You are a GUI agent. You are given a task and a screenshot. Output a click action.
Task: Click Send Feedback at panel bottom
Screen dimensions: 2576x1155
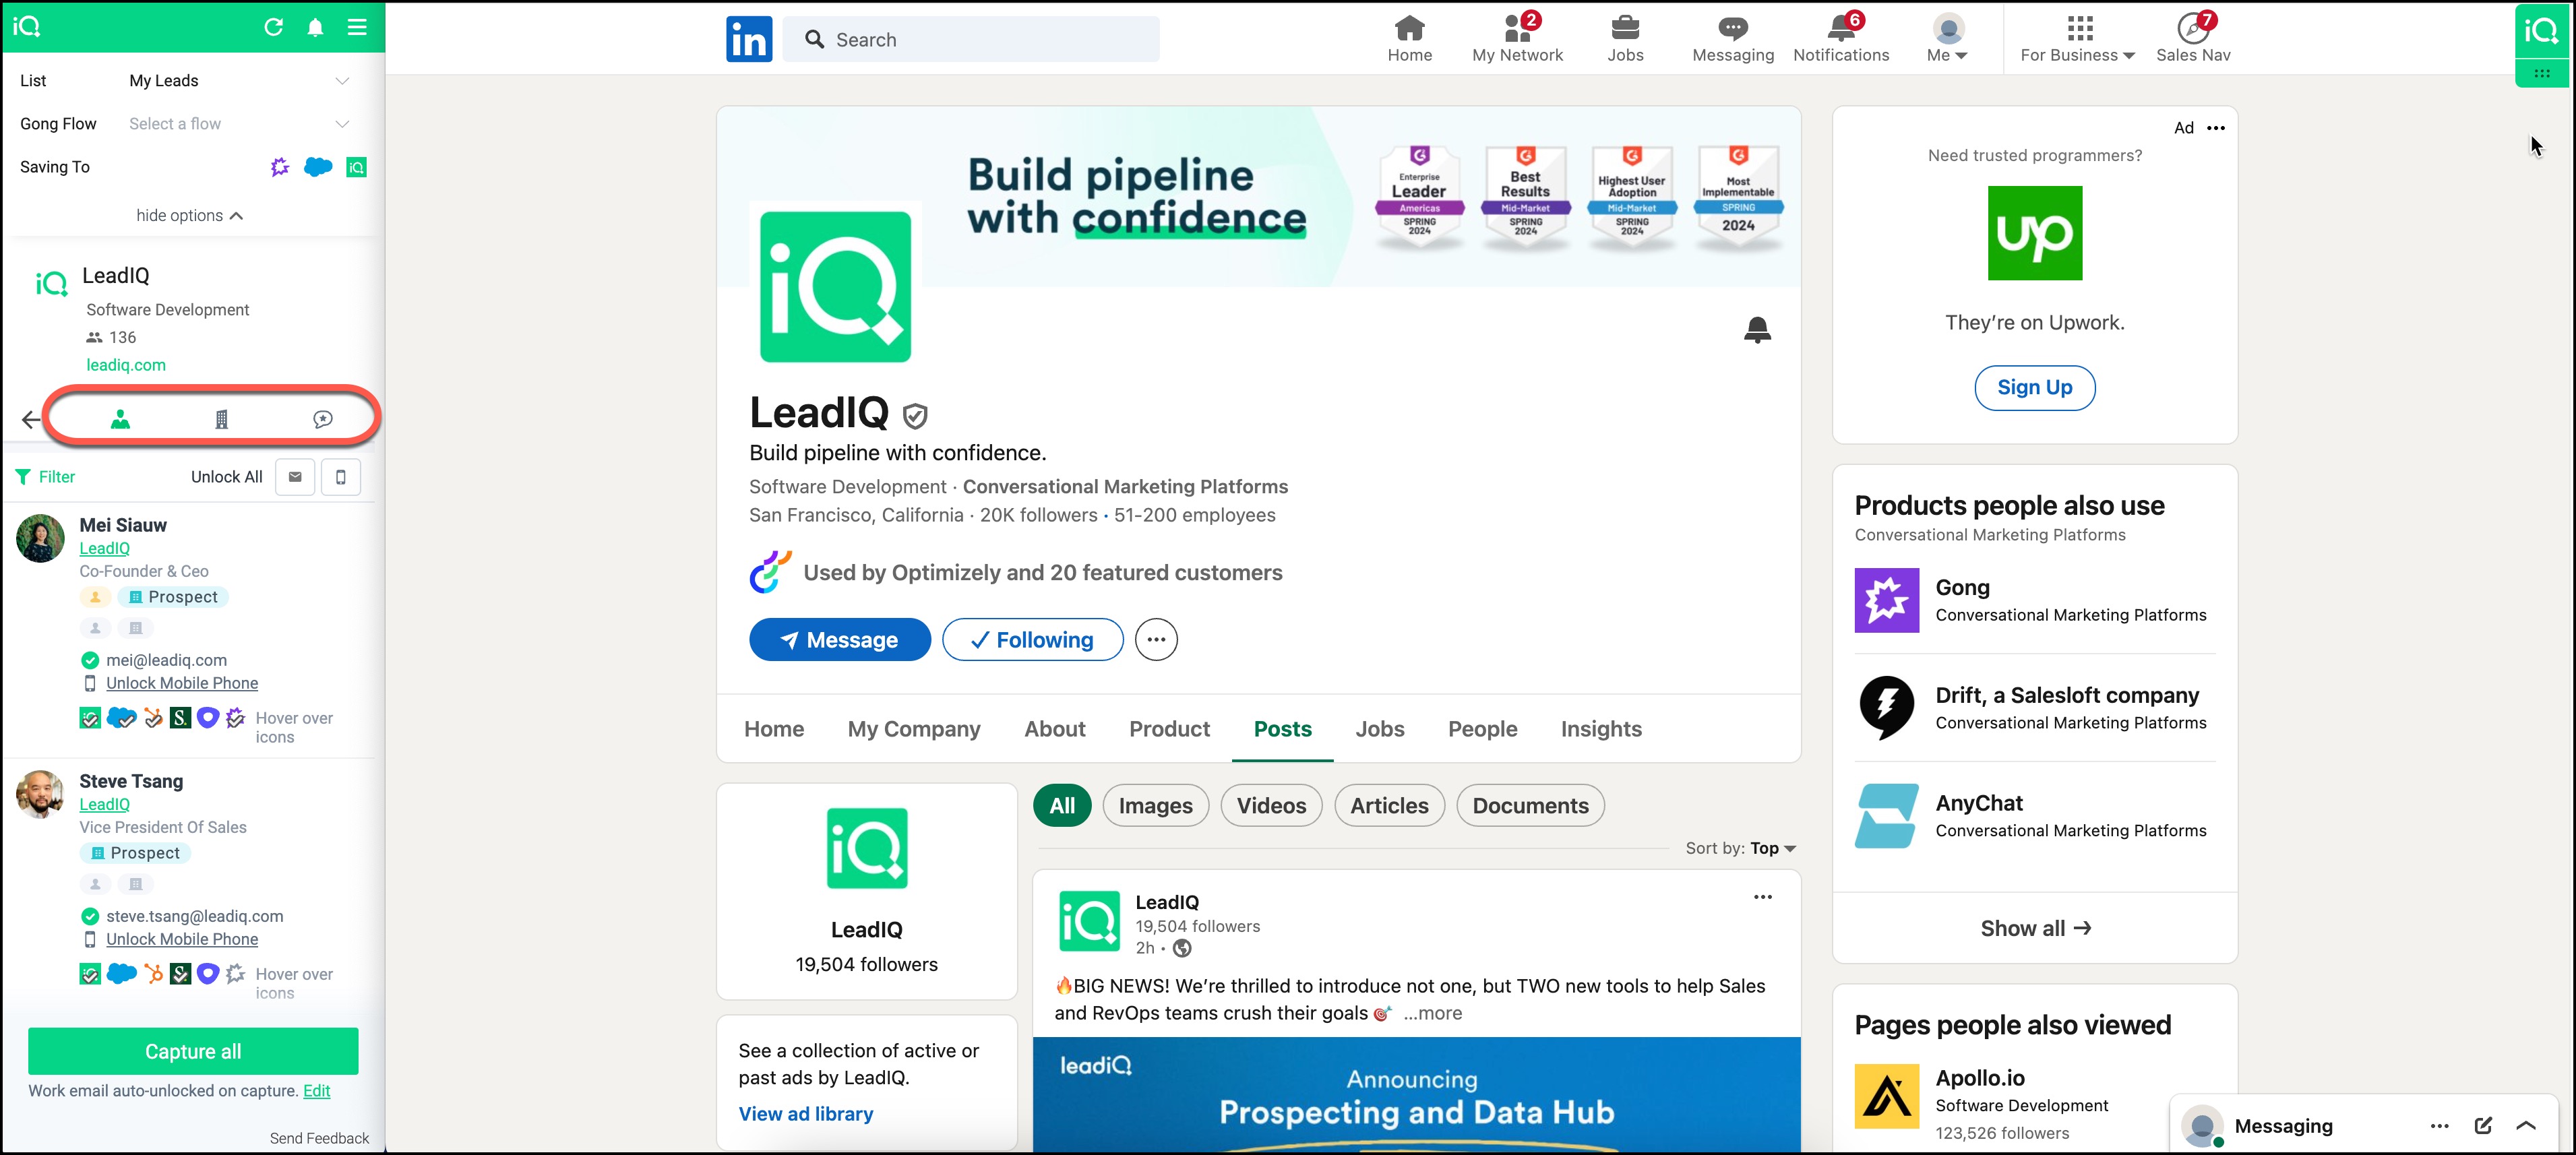(319, 1138)
